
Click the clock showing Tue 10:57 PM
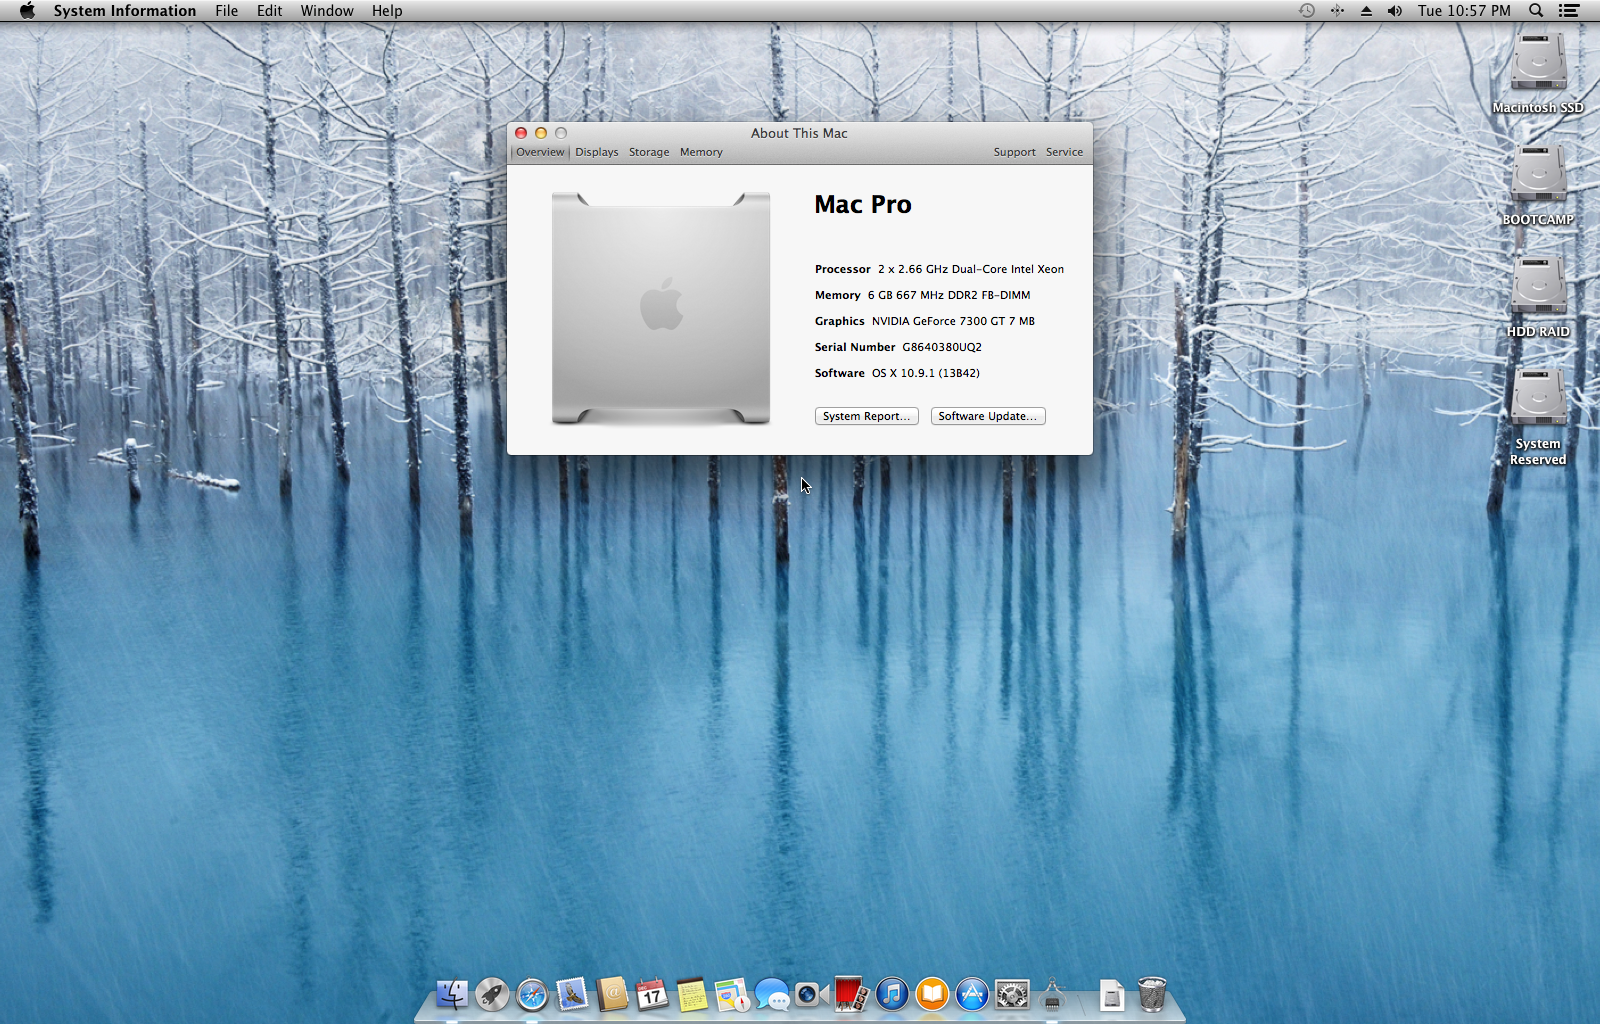tap(1464, 11)
